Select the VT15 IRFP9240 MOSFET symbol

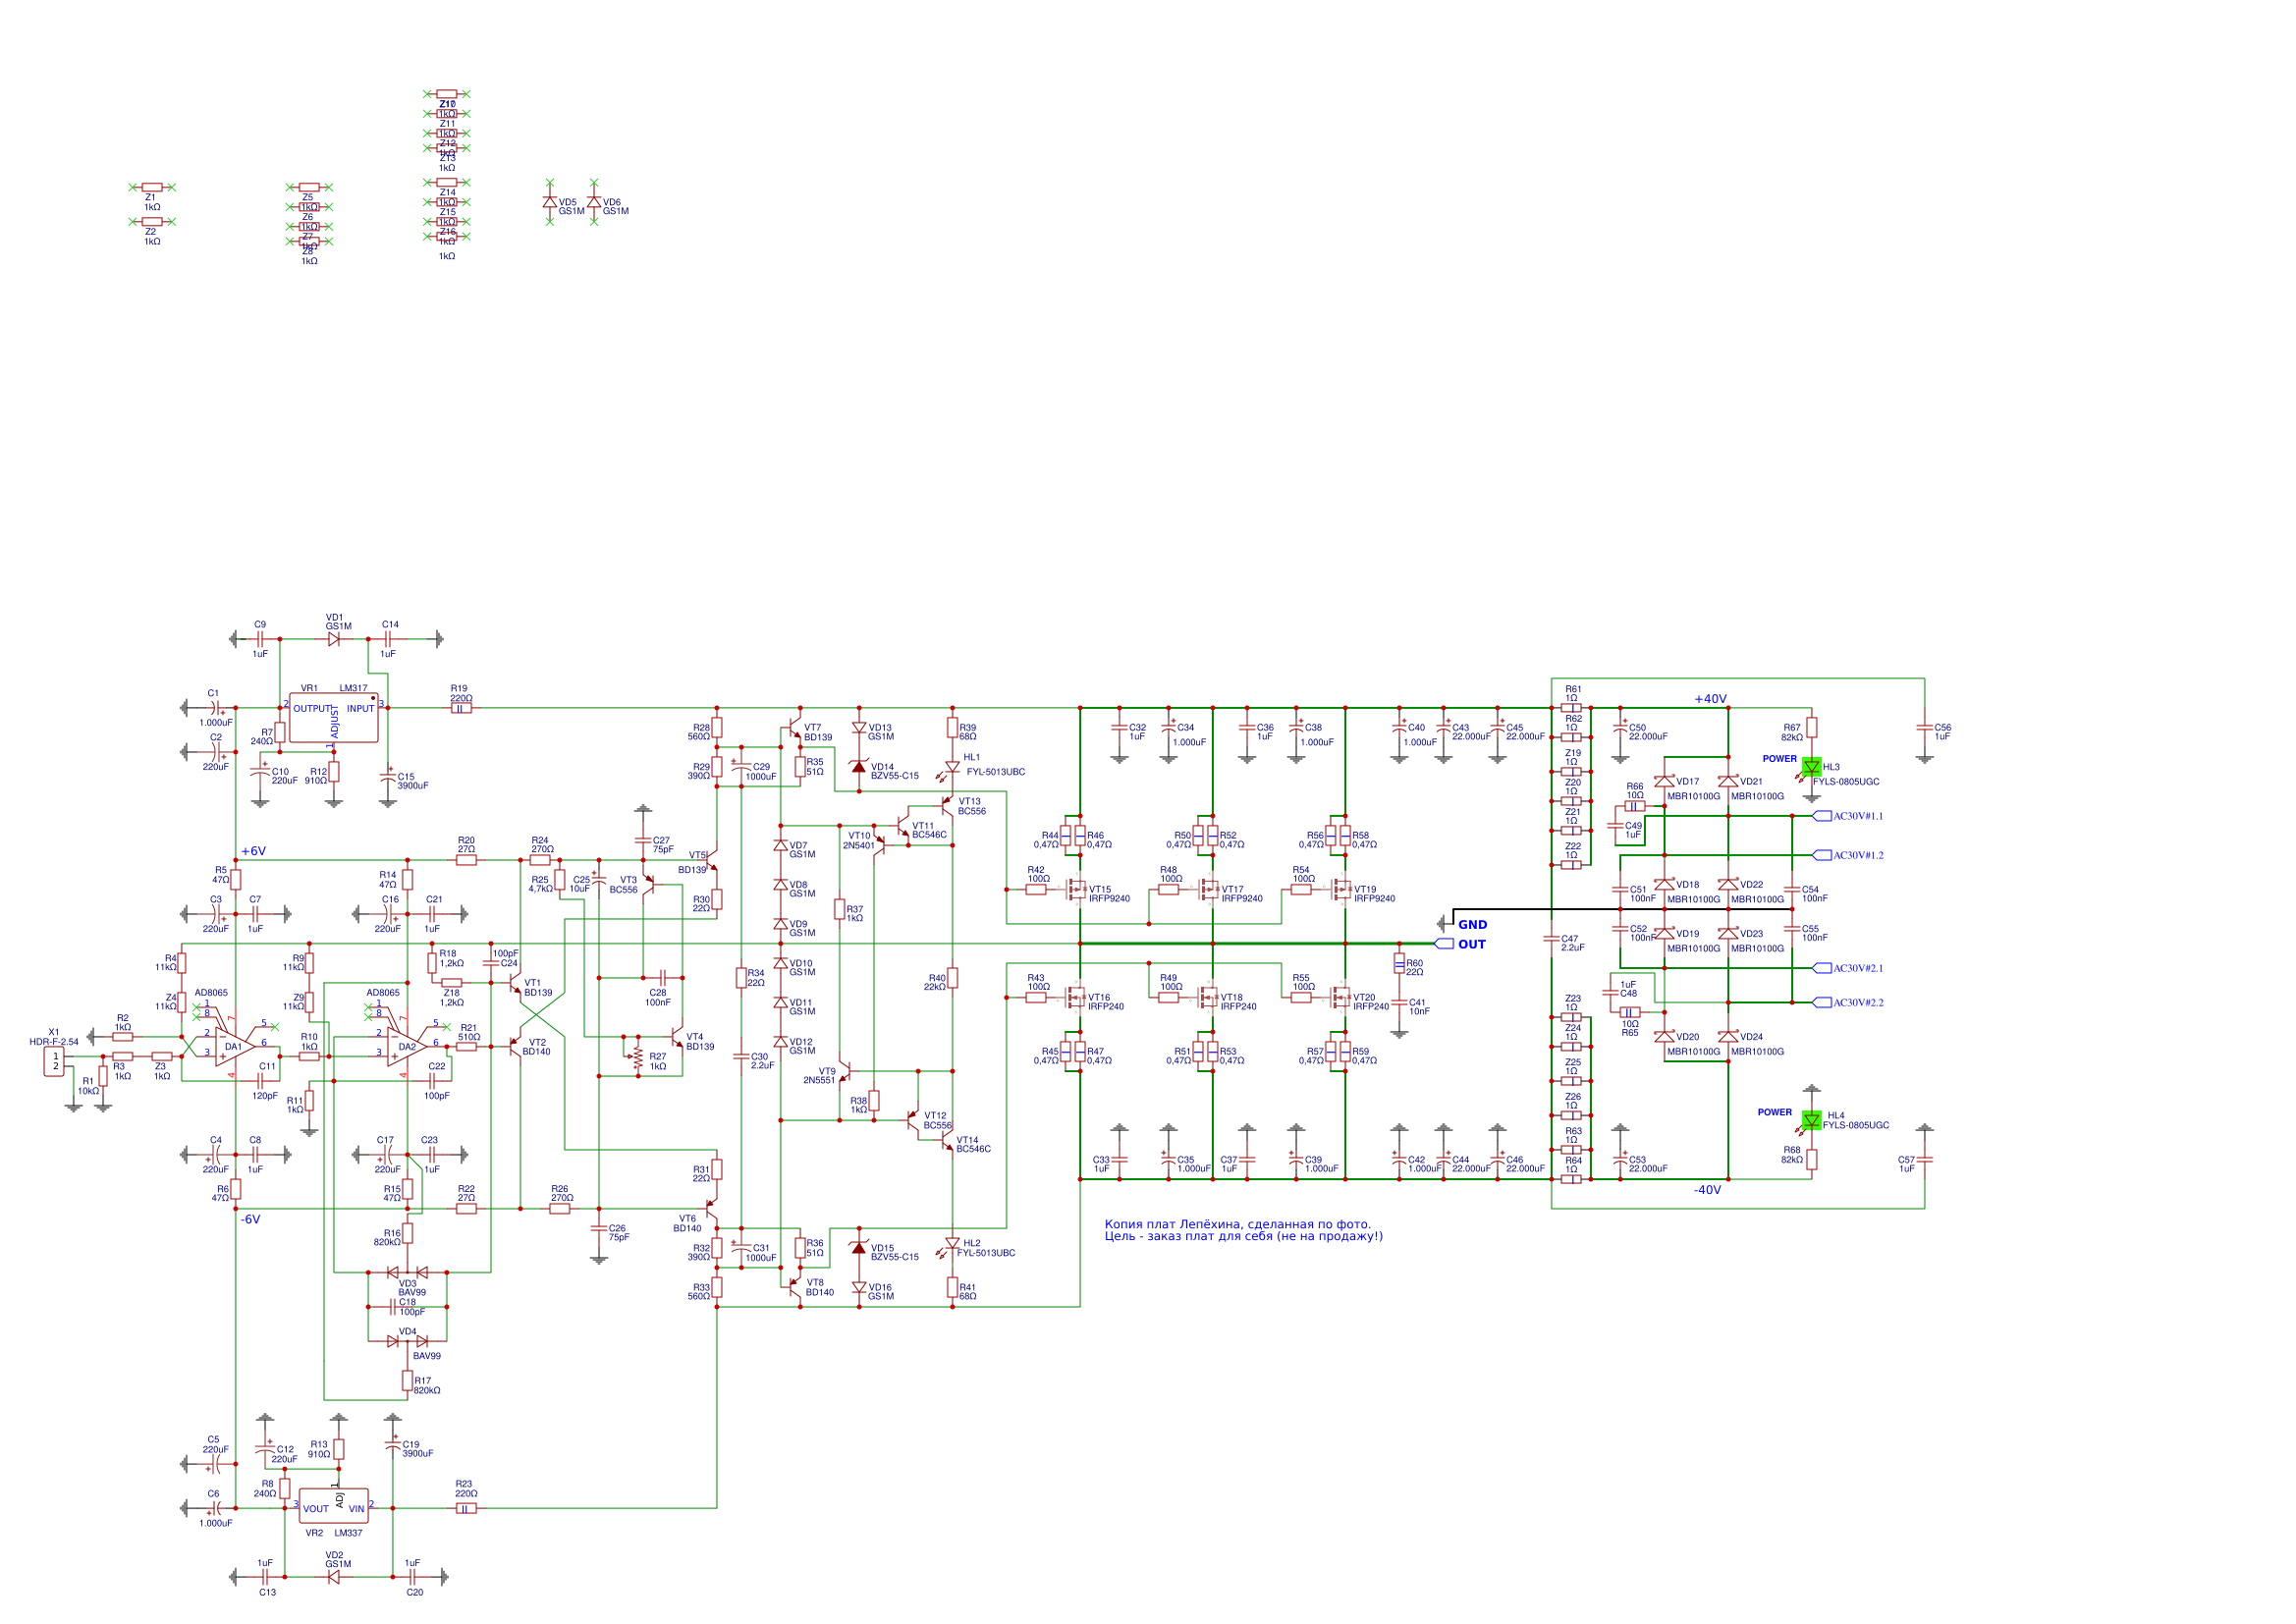tap(1076, 889)
